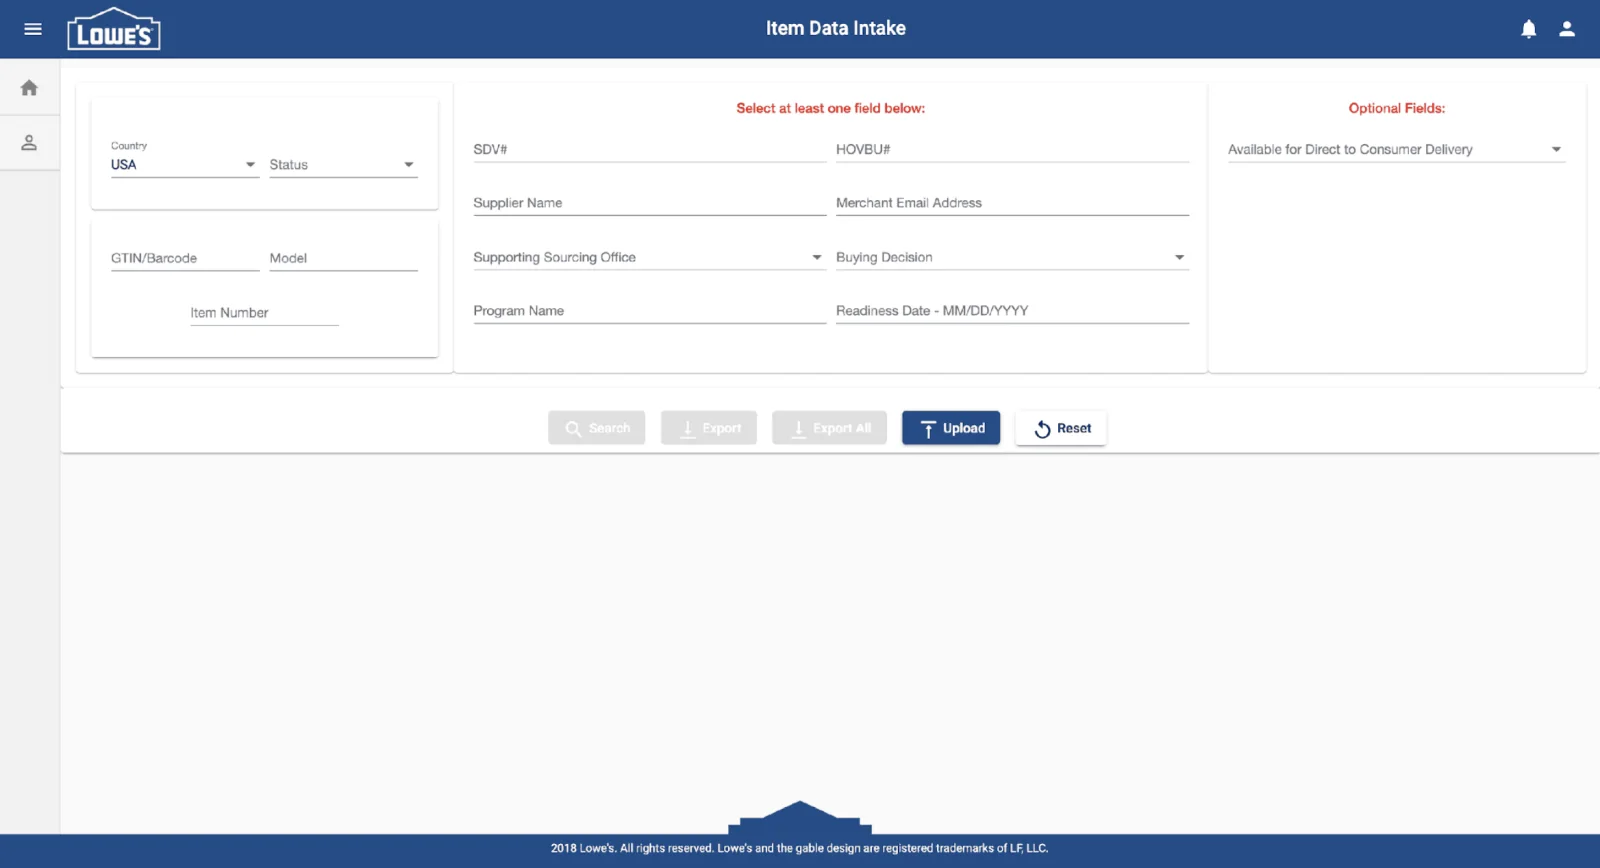Click 'Select at least one field below:' text
This screenshot has width=1600, height=868.
point(831,108)
